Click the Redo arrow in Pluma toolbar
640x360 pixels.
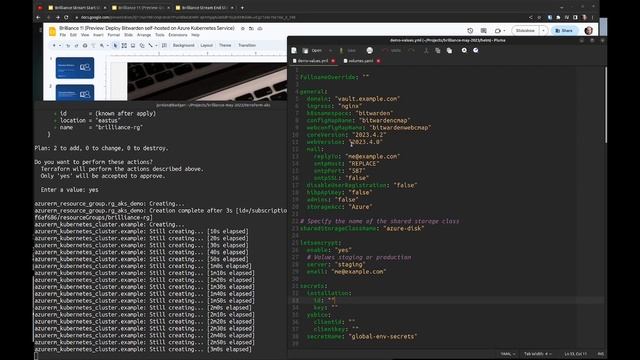411,51
